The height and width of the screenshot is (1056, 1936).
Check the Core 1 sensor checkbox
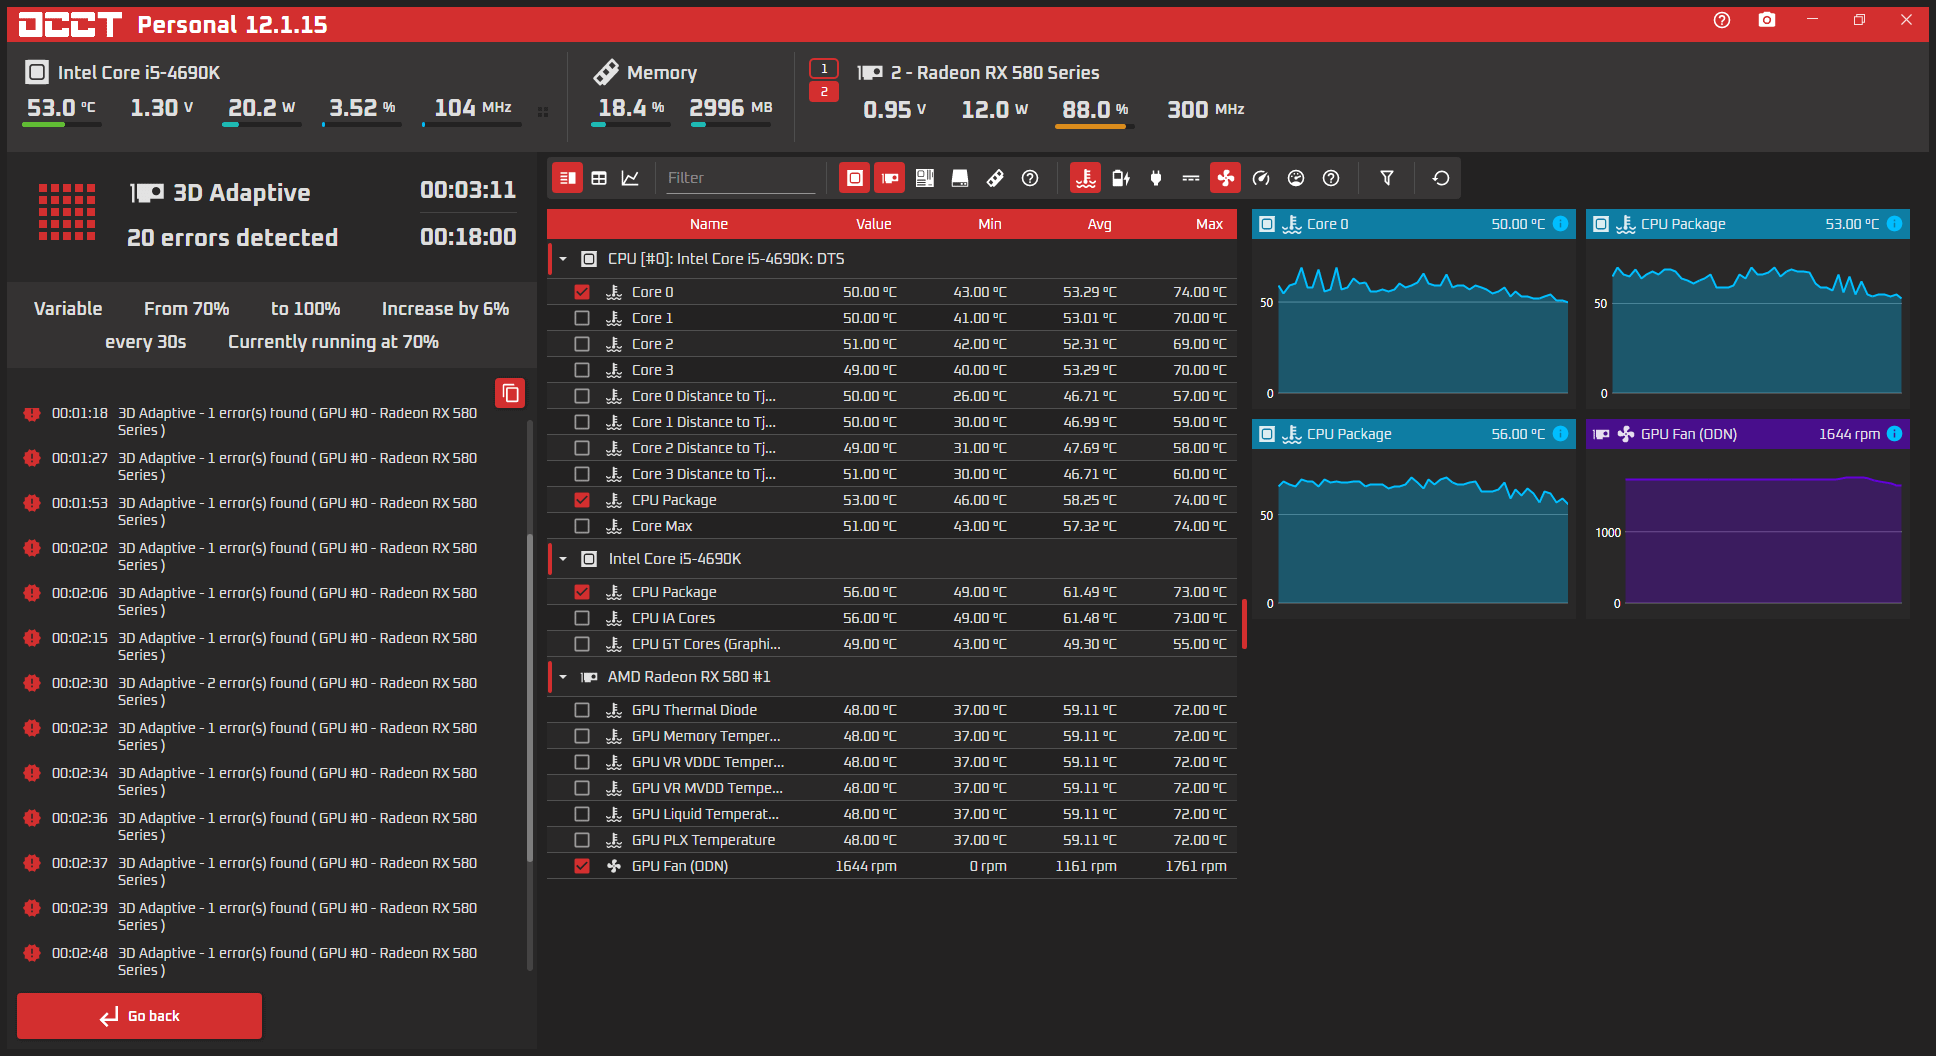coord(582,318)
